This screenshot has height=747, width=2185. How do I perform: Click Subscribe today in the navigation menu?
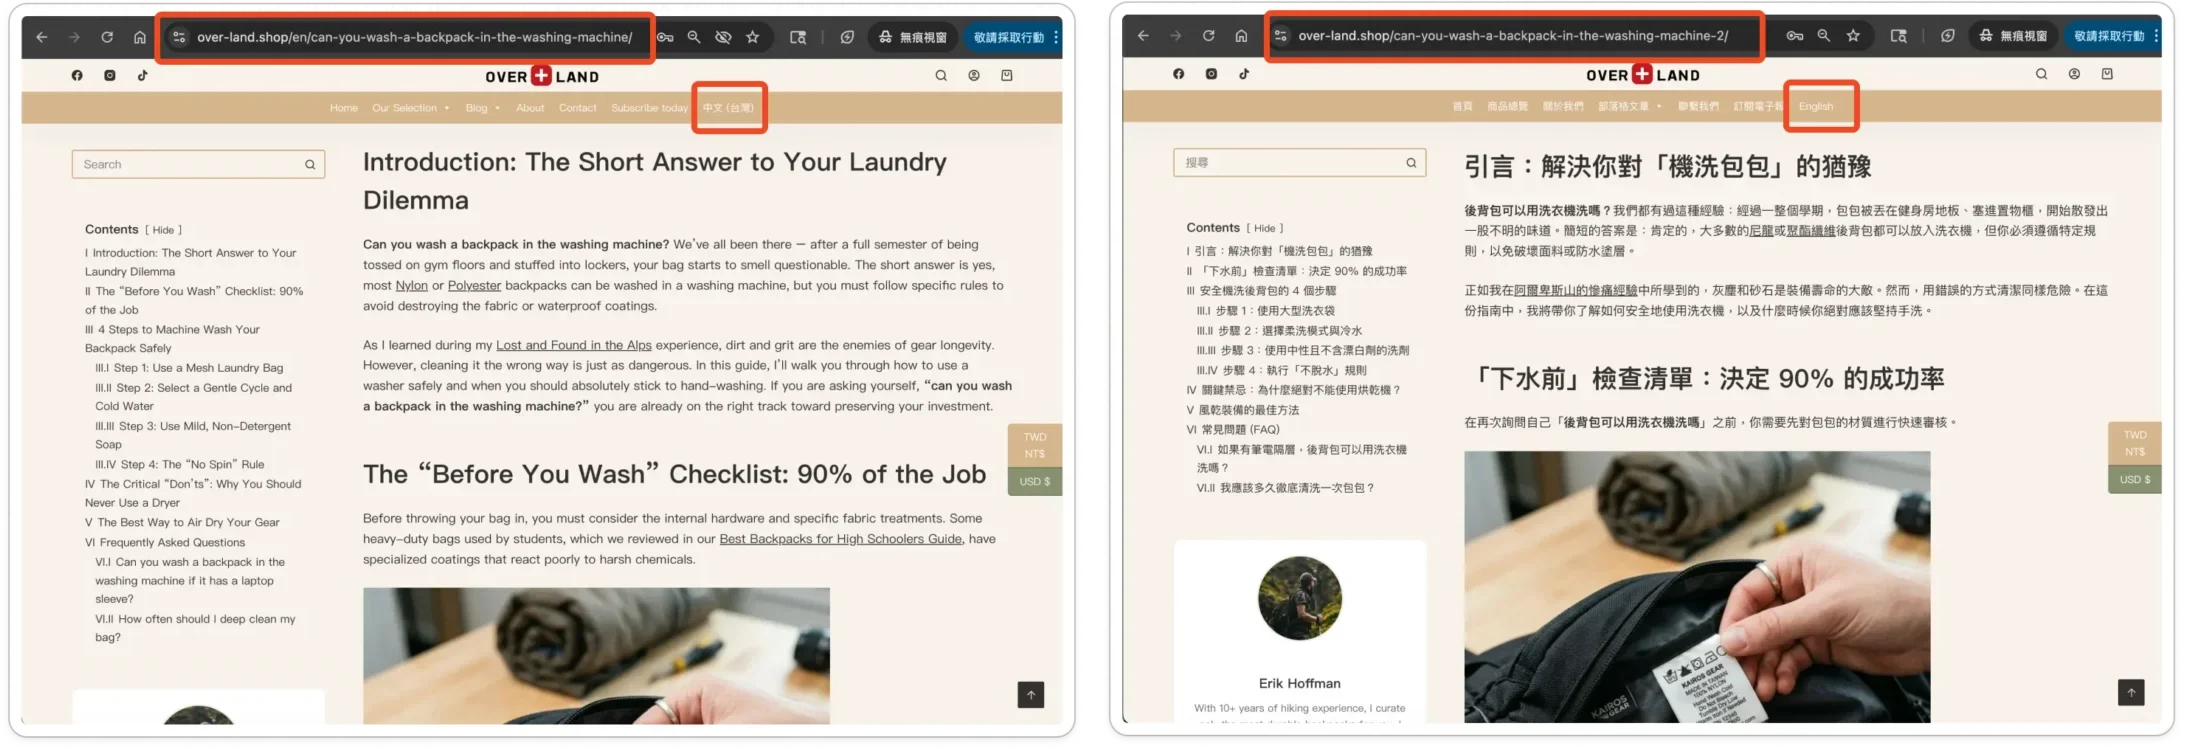click(650, 108)
